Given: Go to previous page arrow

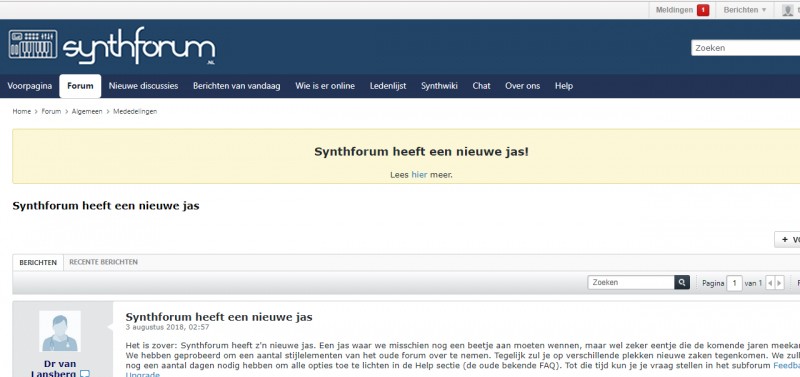Looking at the screenshot, I should (x=770, y=283).
